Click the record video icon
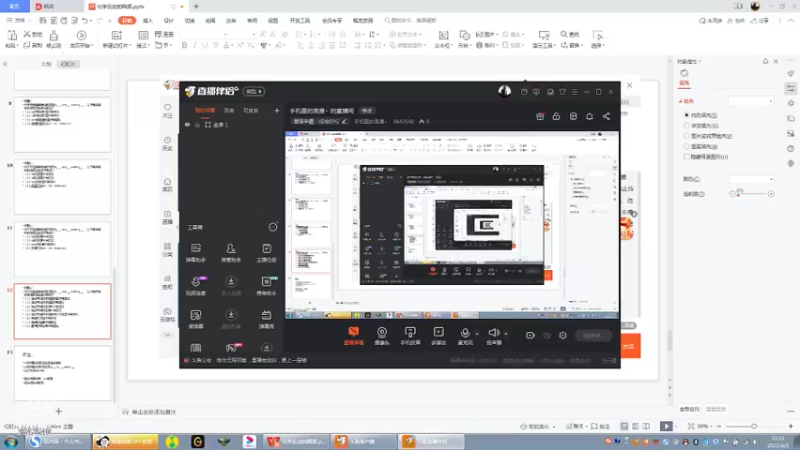Viewport: 800px width, 450px height. tap(530, 335)
